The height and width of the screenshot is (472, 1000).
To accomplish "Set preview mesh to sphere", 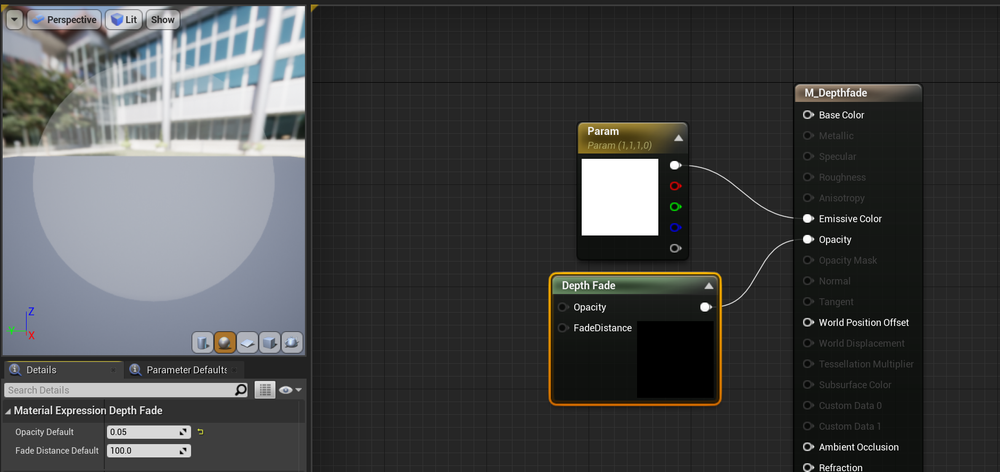I will pyautogui.click(x=225, y=343).
